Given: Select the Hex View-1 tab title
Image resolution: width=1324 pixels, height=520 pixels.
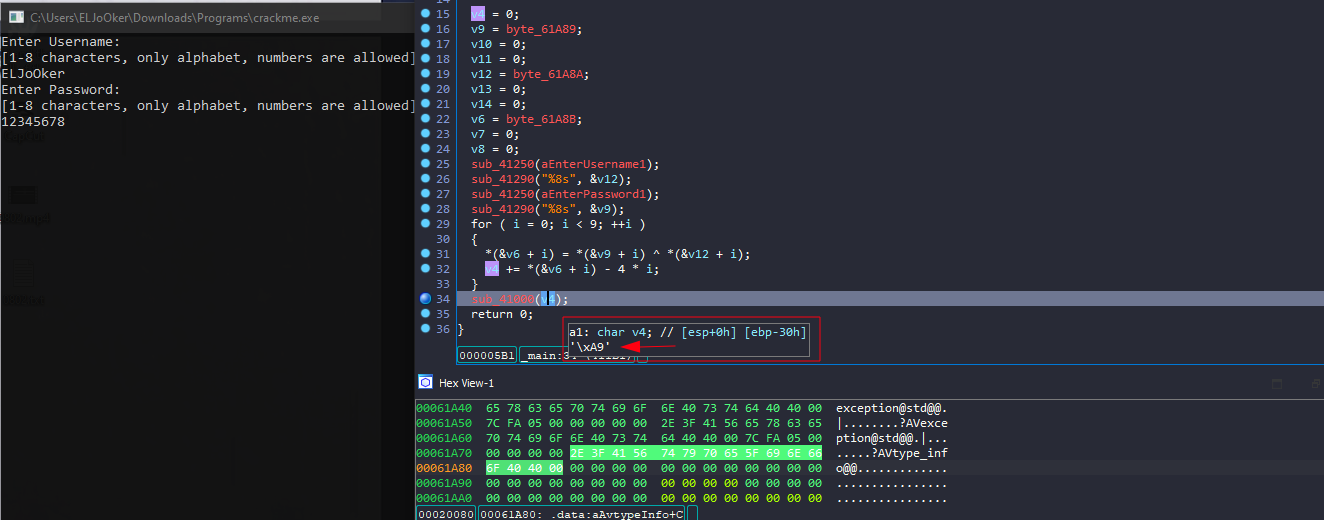Looking at the screenshot, I should pyautogui.click(x=466, y=384).
